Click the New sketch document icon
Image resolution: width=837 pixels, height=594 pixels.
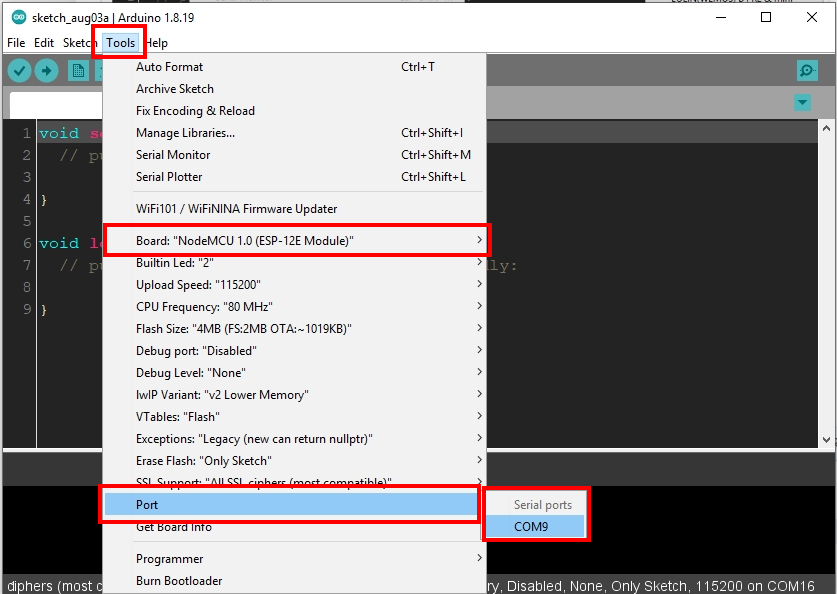[78, 70]
